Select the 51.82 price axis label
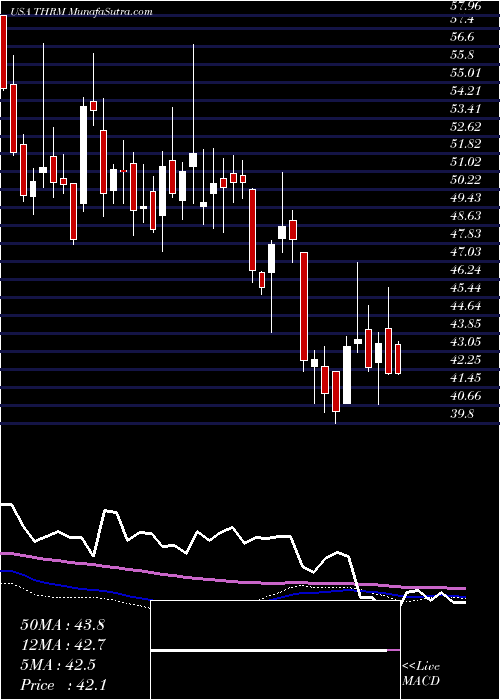This screenshot has height=700, width=500. point(467,144)
